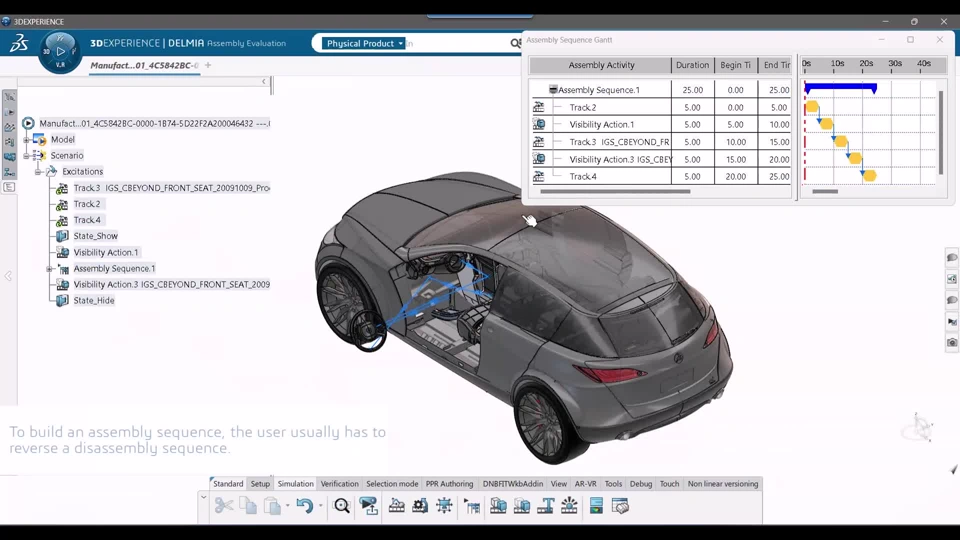Click the Assembly Activity column header

pyautogui.click(x=601, y=65)
